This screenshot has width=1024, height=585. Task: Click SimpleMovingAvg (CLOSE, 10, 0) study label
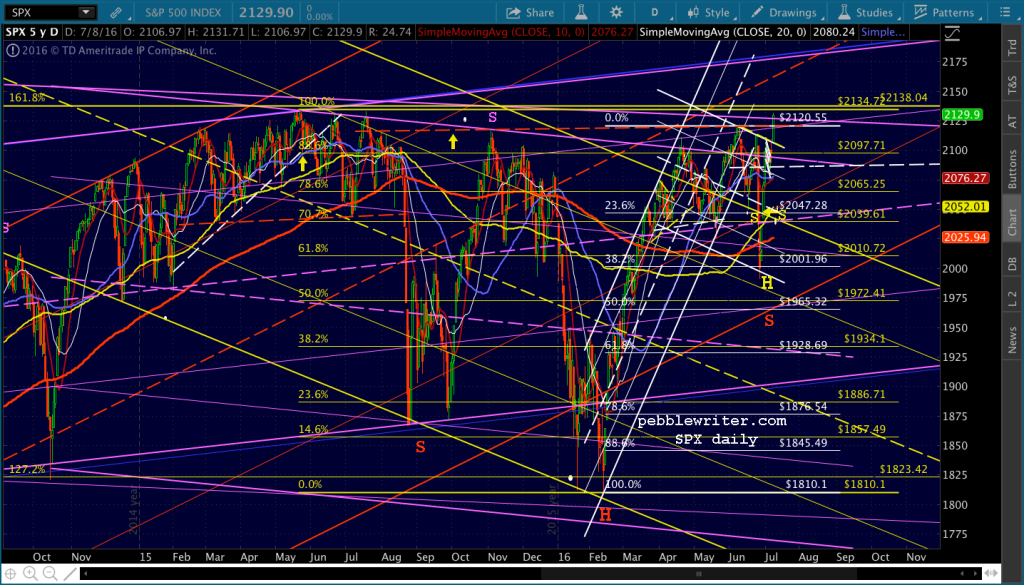pos(502,31)
